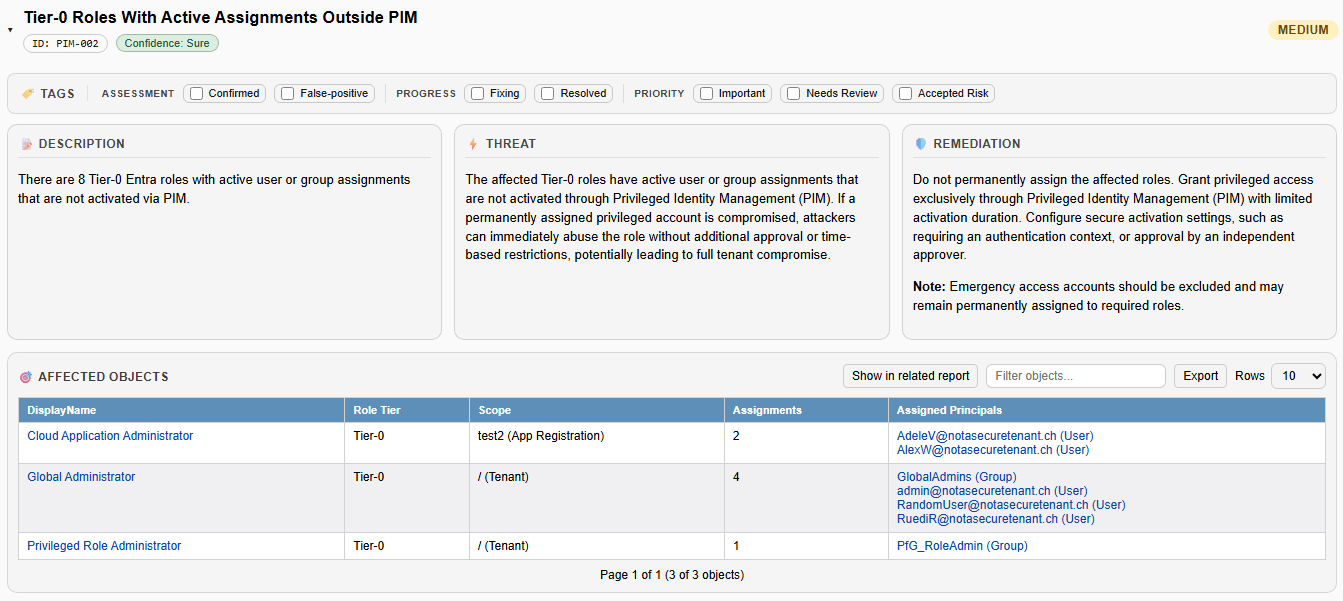Click the shield icon next to Remediation
The height and width of the screenshot is (601, 1343).
(x=920, y=144)
